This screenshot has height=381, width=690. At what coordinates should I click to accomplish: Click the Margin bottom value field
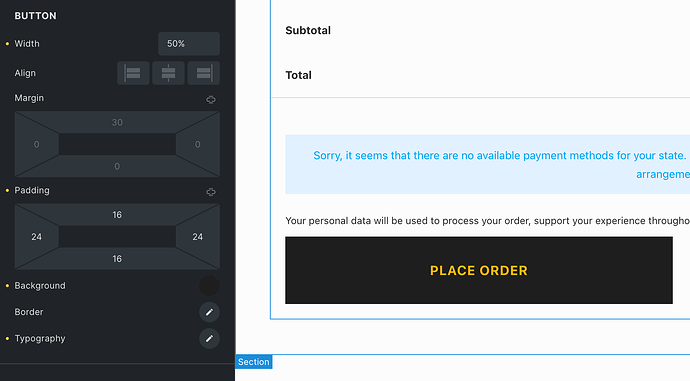117,166
